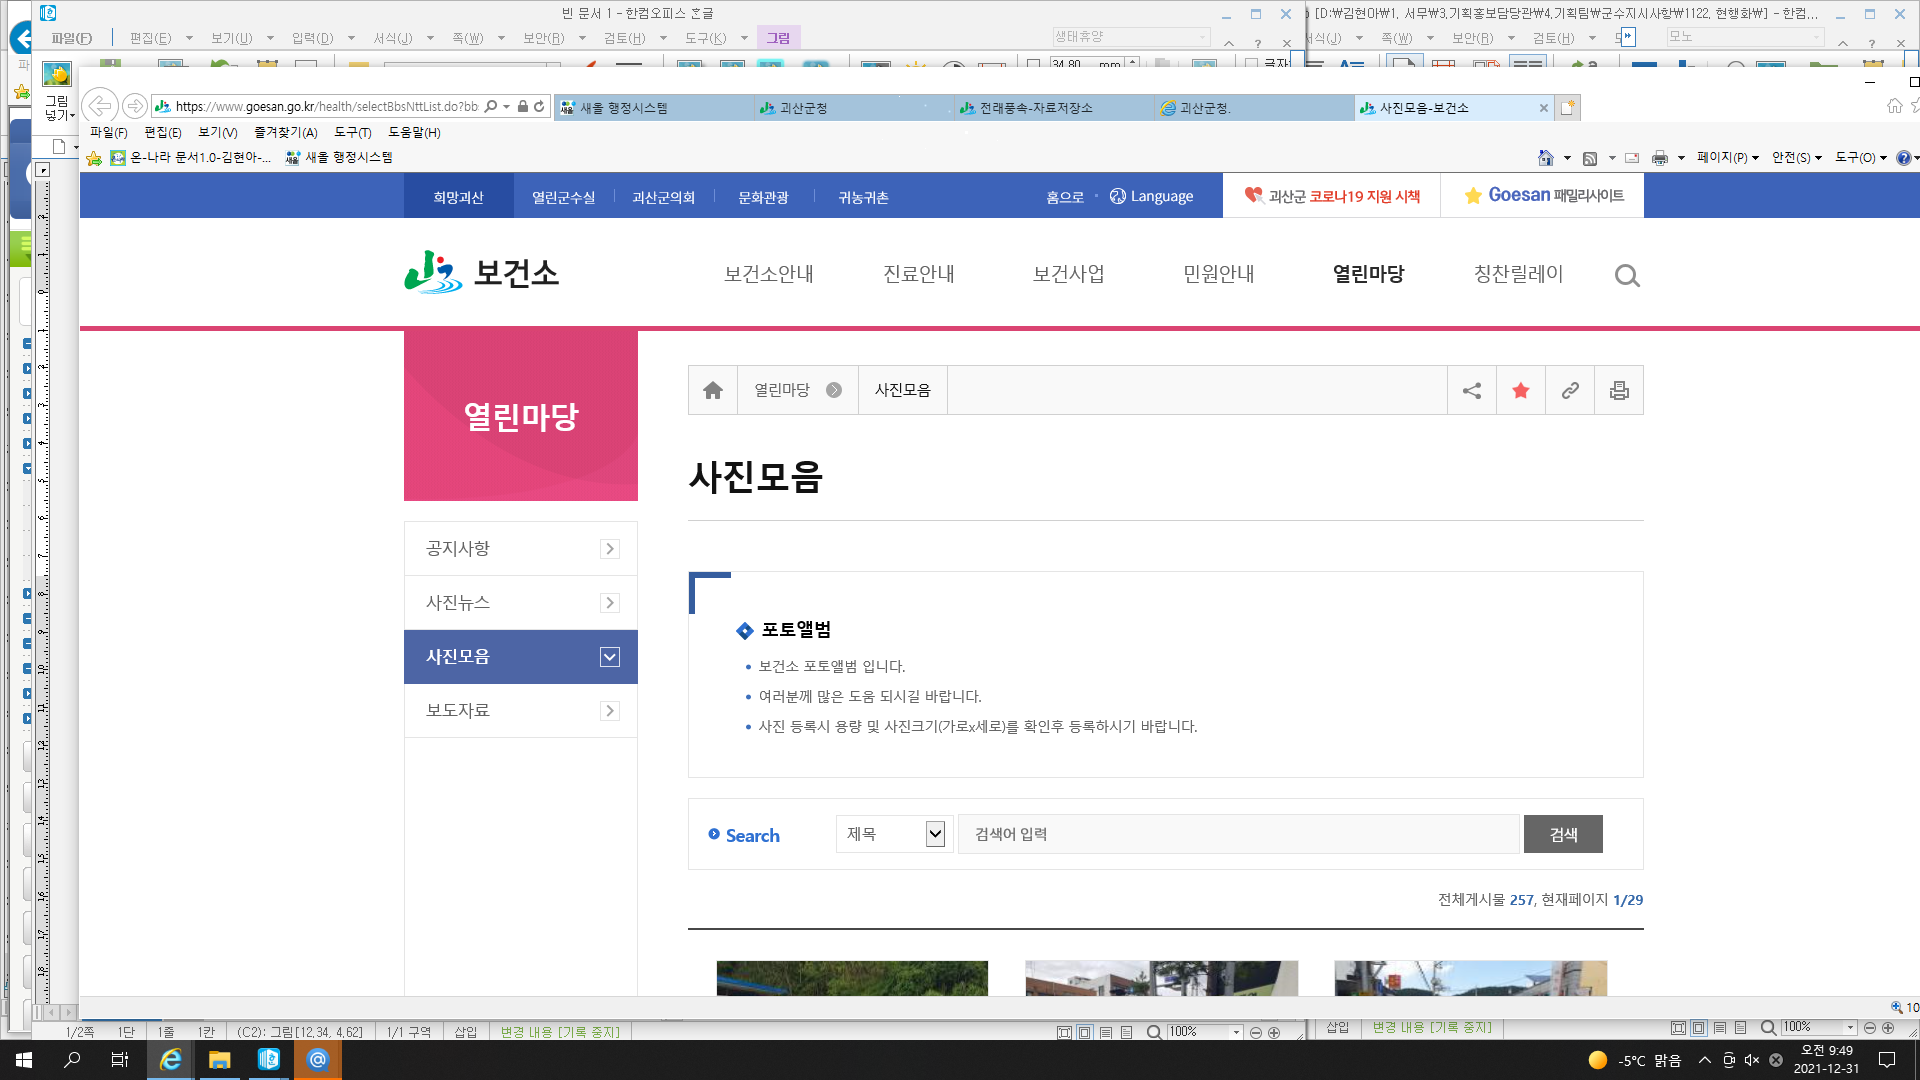1920x1080 pixels.
Task: Switch to the 전래풍속-자료저장소 browser tab
Action: click(1035, 108)
